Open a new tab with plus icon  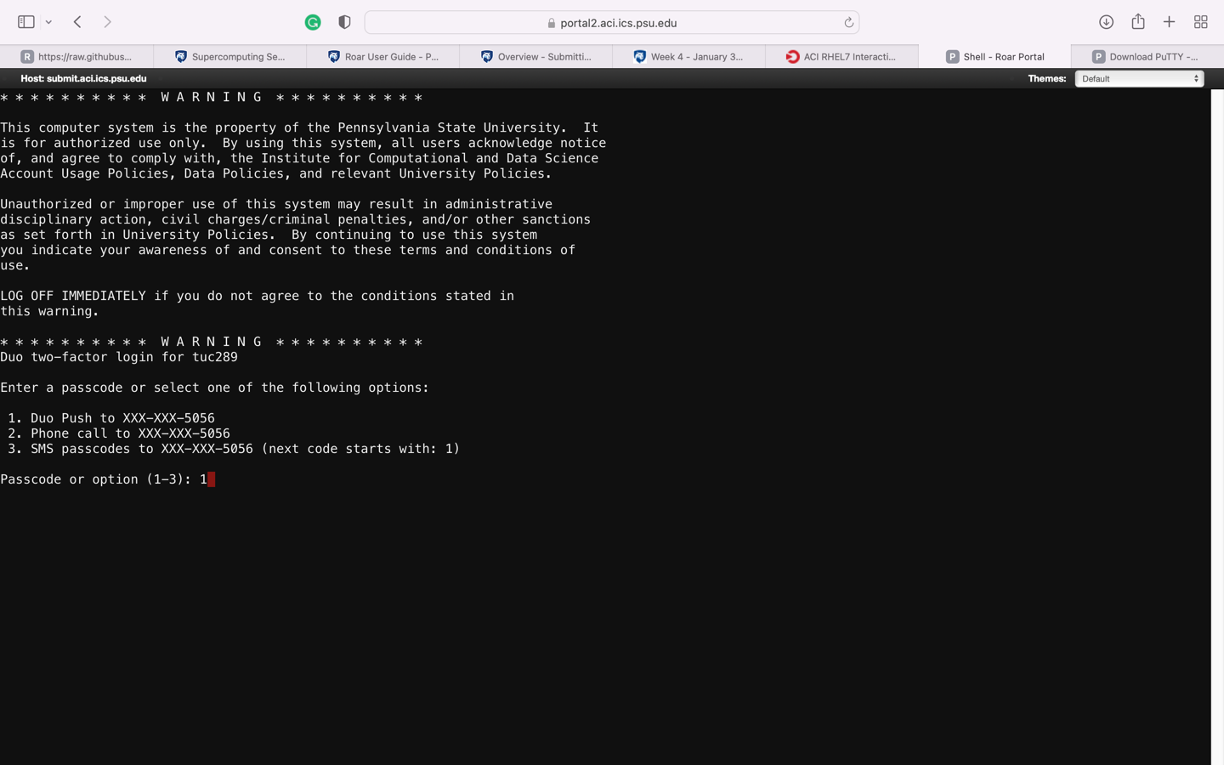(1169, 22)
